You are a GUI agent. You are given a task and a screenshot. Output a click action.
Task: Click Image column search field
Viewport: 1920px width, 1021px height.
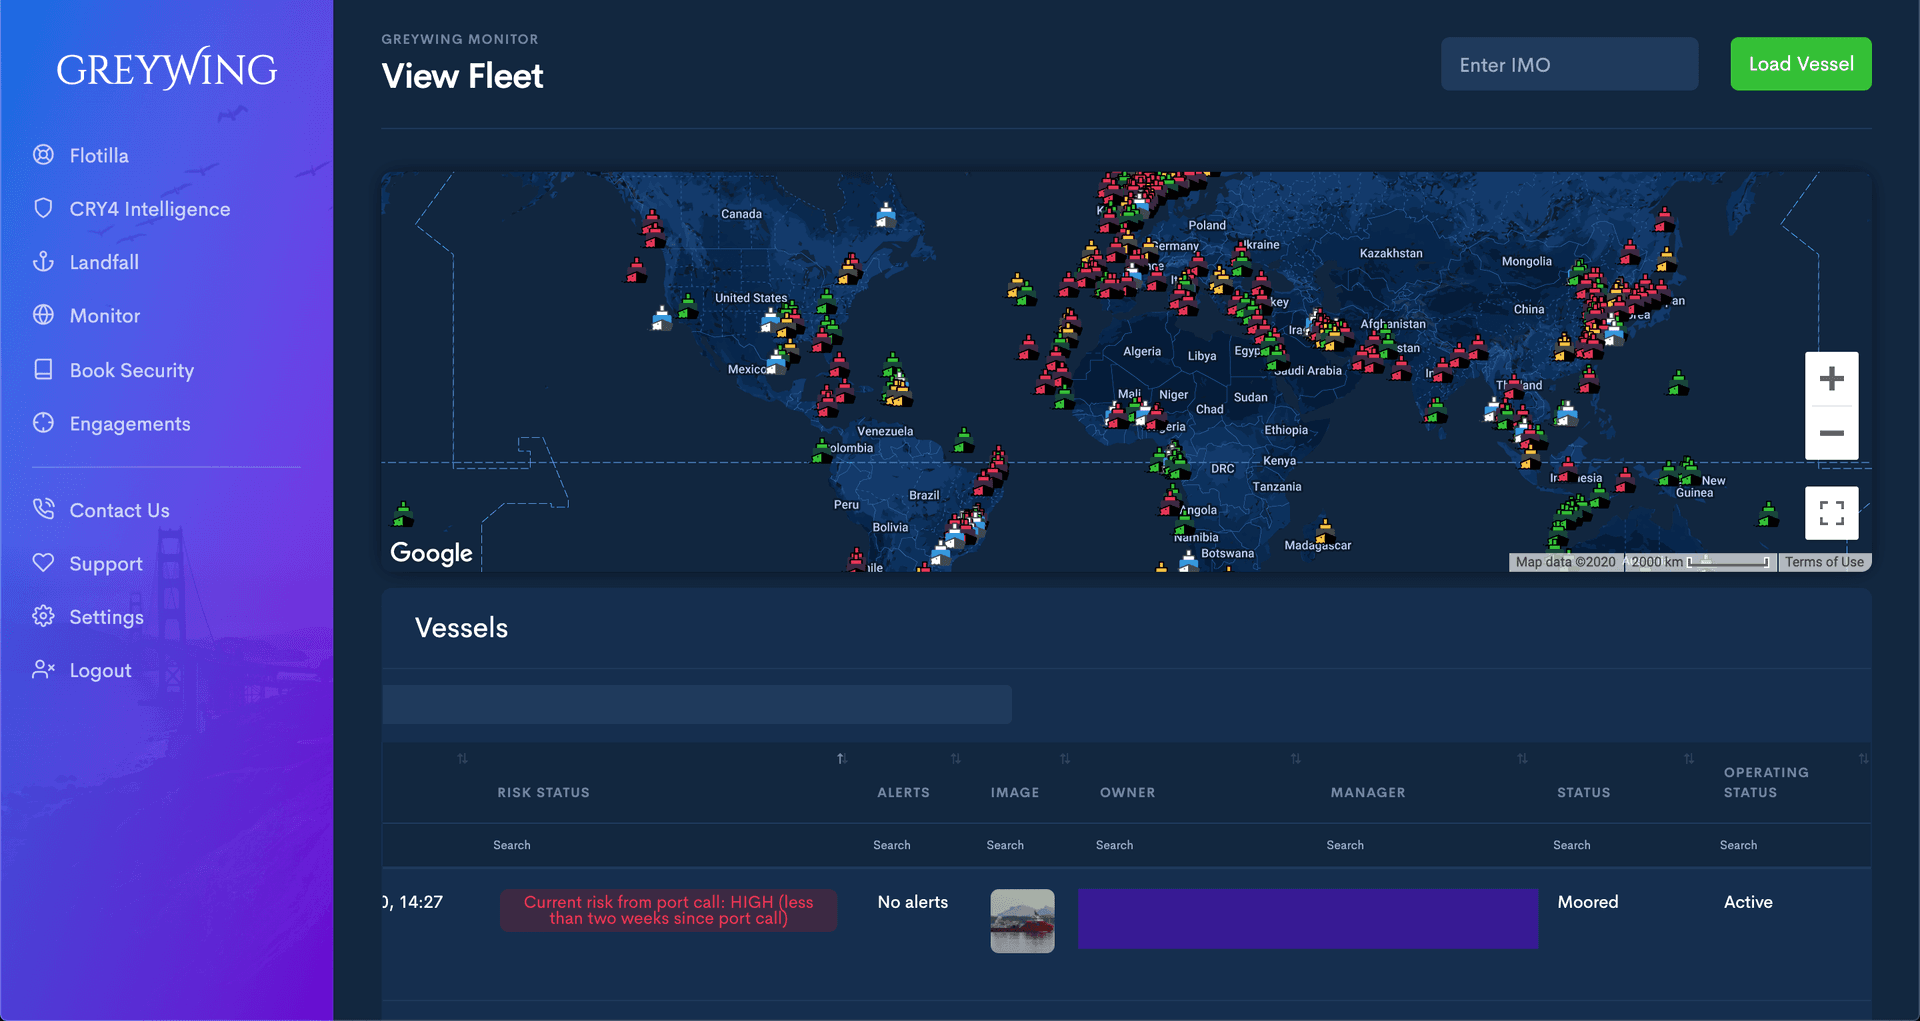pyautogui.click(x=1025, y=845)
